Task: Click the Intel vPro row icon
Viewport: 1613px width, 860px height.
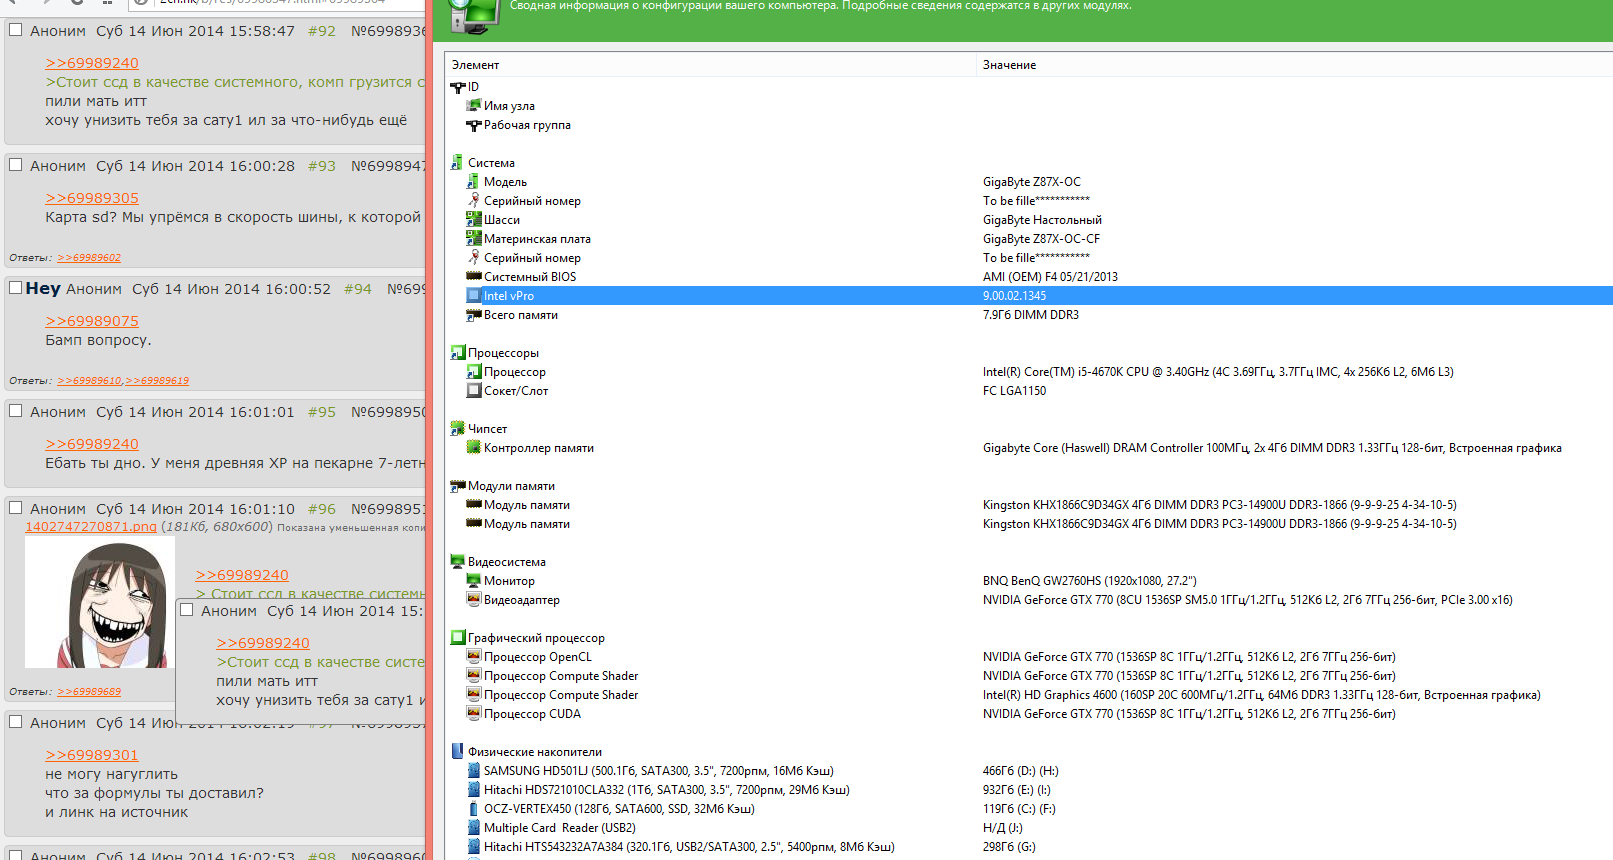Action: pos(474,296)
